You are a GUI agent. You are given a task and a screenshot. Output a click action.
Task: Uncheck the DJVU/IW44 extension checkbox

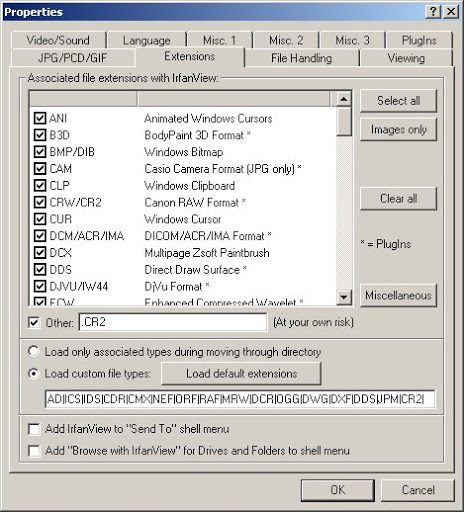40,286
